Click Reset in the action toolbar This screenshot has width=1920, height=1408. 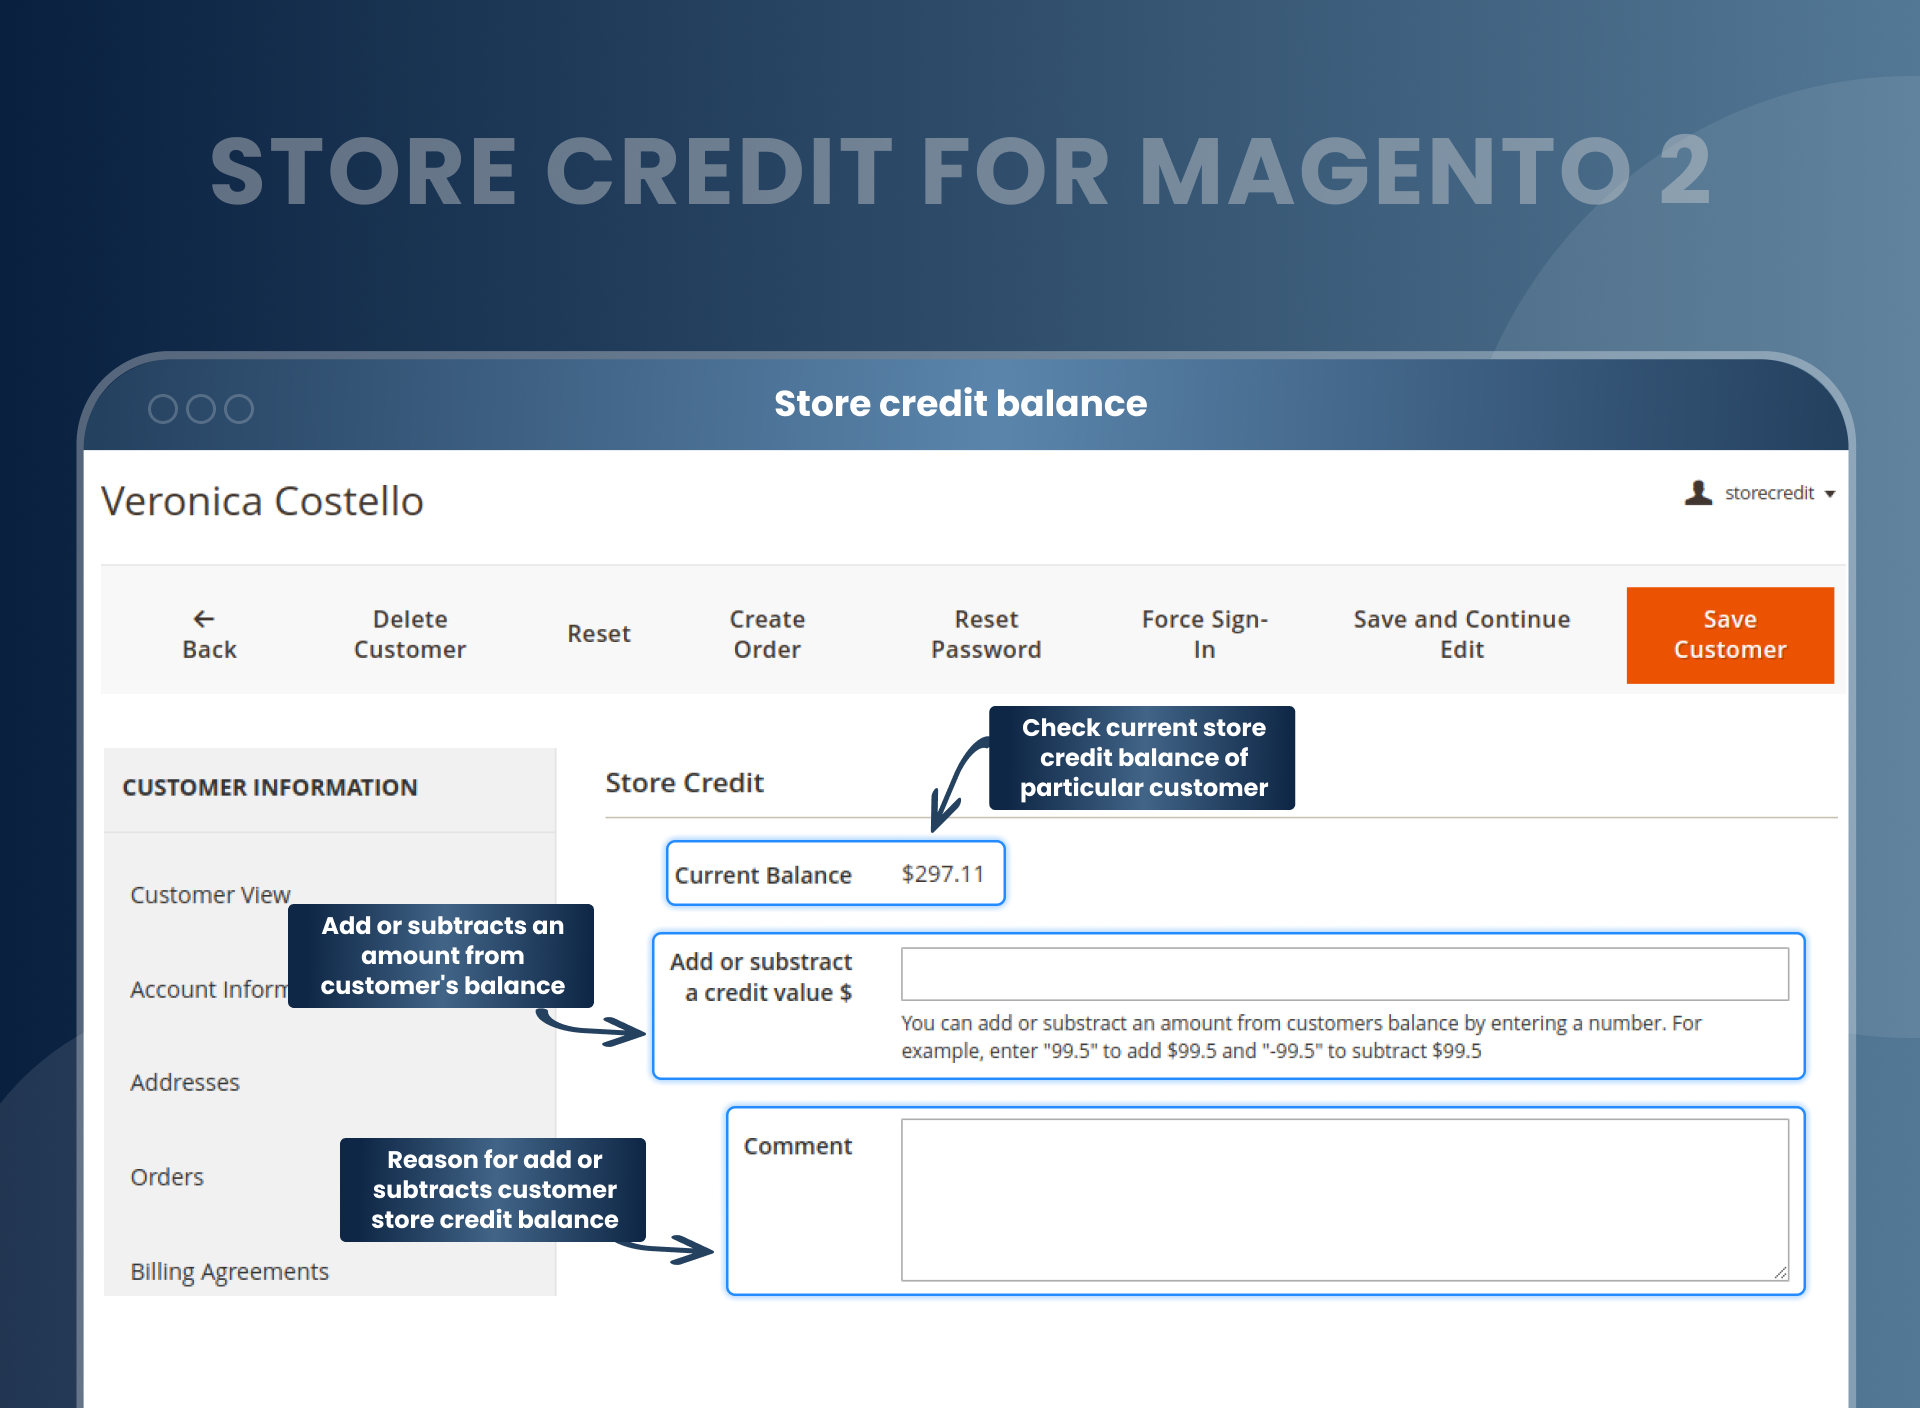pyautogui.click(x=598, y=634)
